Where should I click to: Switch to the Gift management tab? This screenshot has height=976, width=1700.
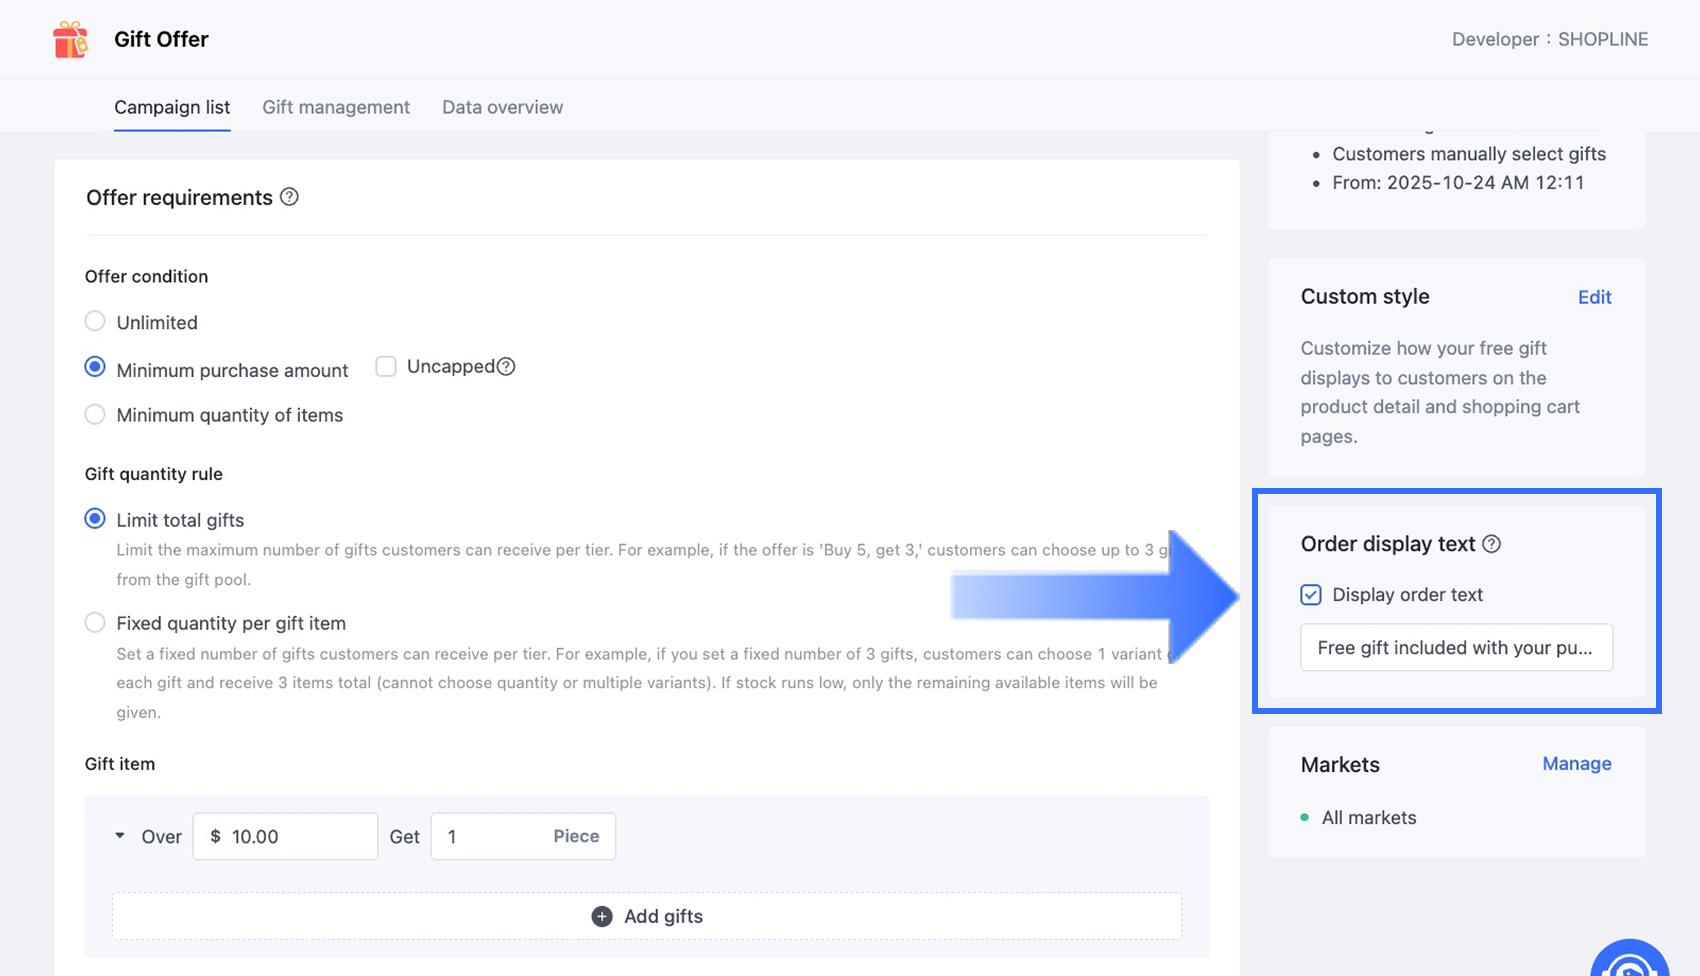(x=336, y=107)
